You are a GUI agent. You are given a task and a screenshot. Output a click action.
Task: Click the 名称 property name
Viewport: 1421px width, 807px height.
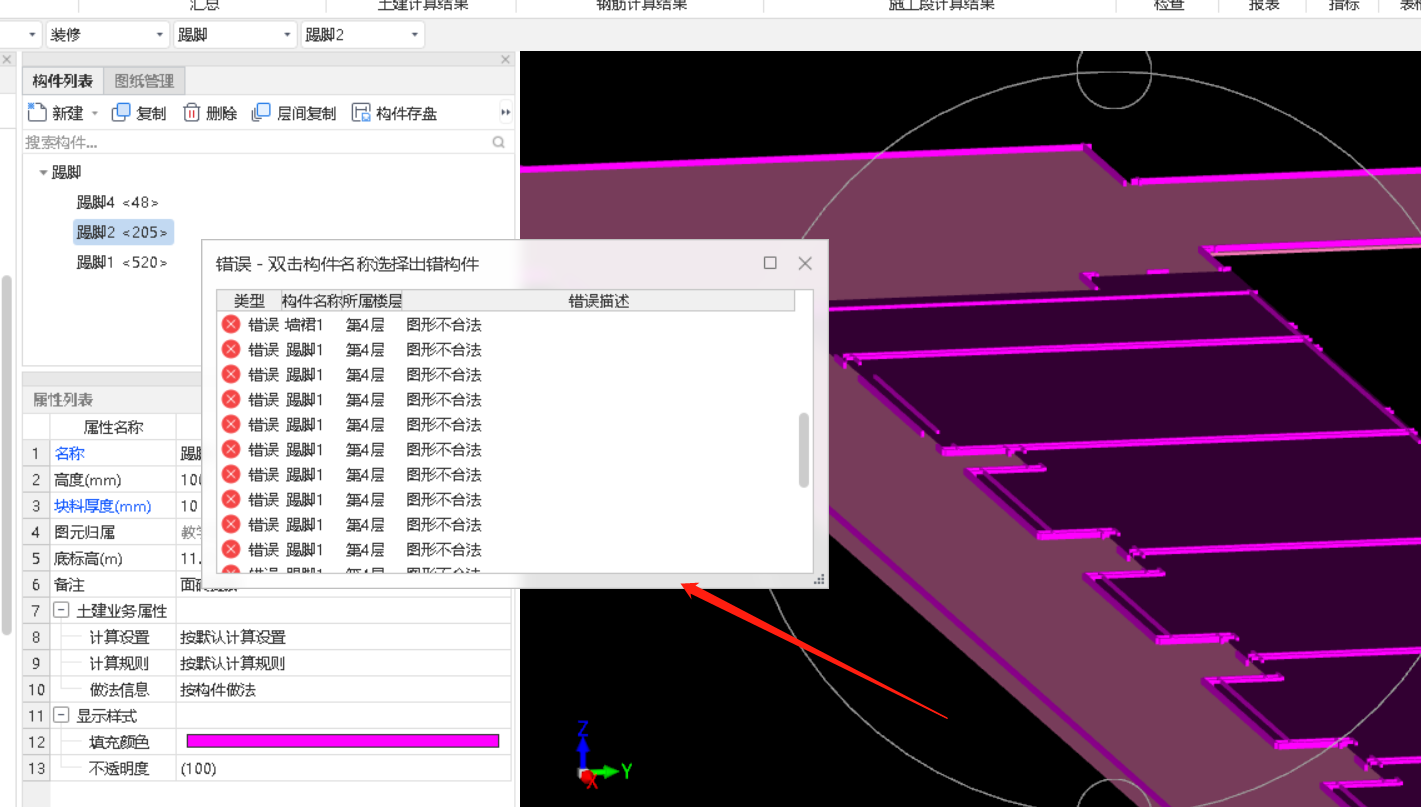[69, 453]
